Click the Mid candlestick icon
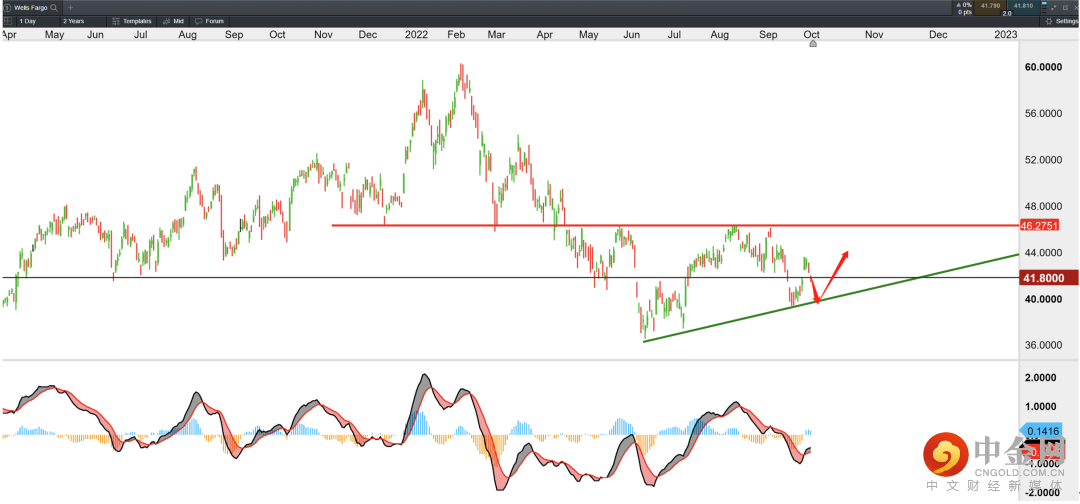This screenshot has height=504, width=1080. click(167, 21)
